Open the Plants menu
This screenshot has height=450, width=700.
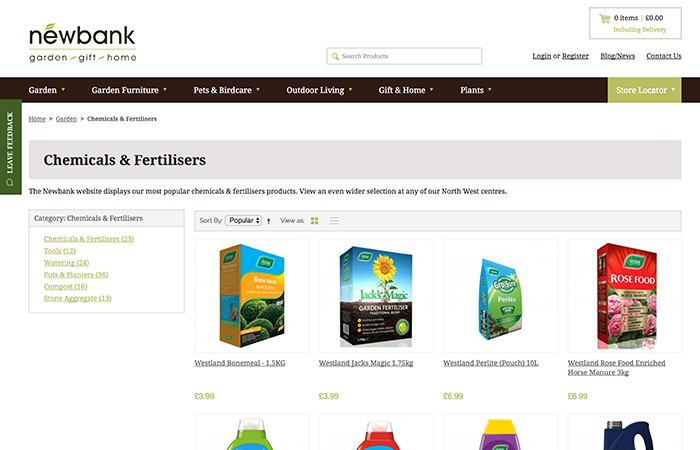pyautogui.click(x=475, y=90)
